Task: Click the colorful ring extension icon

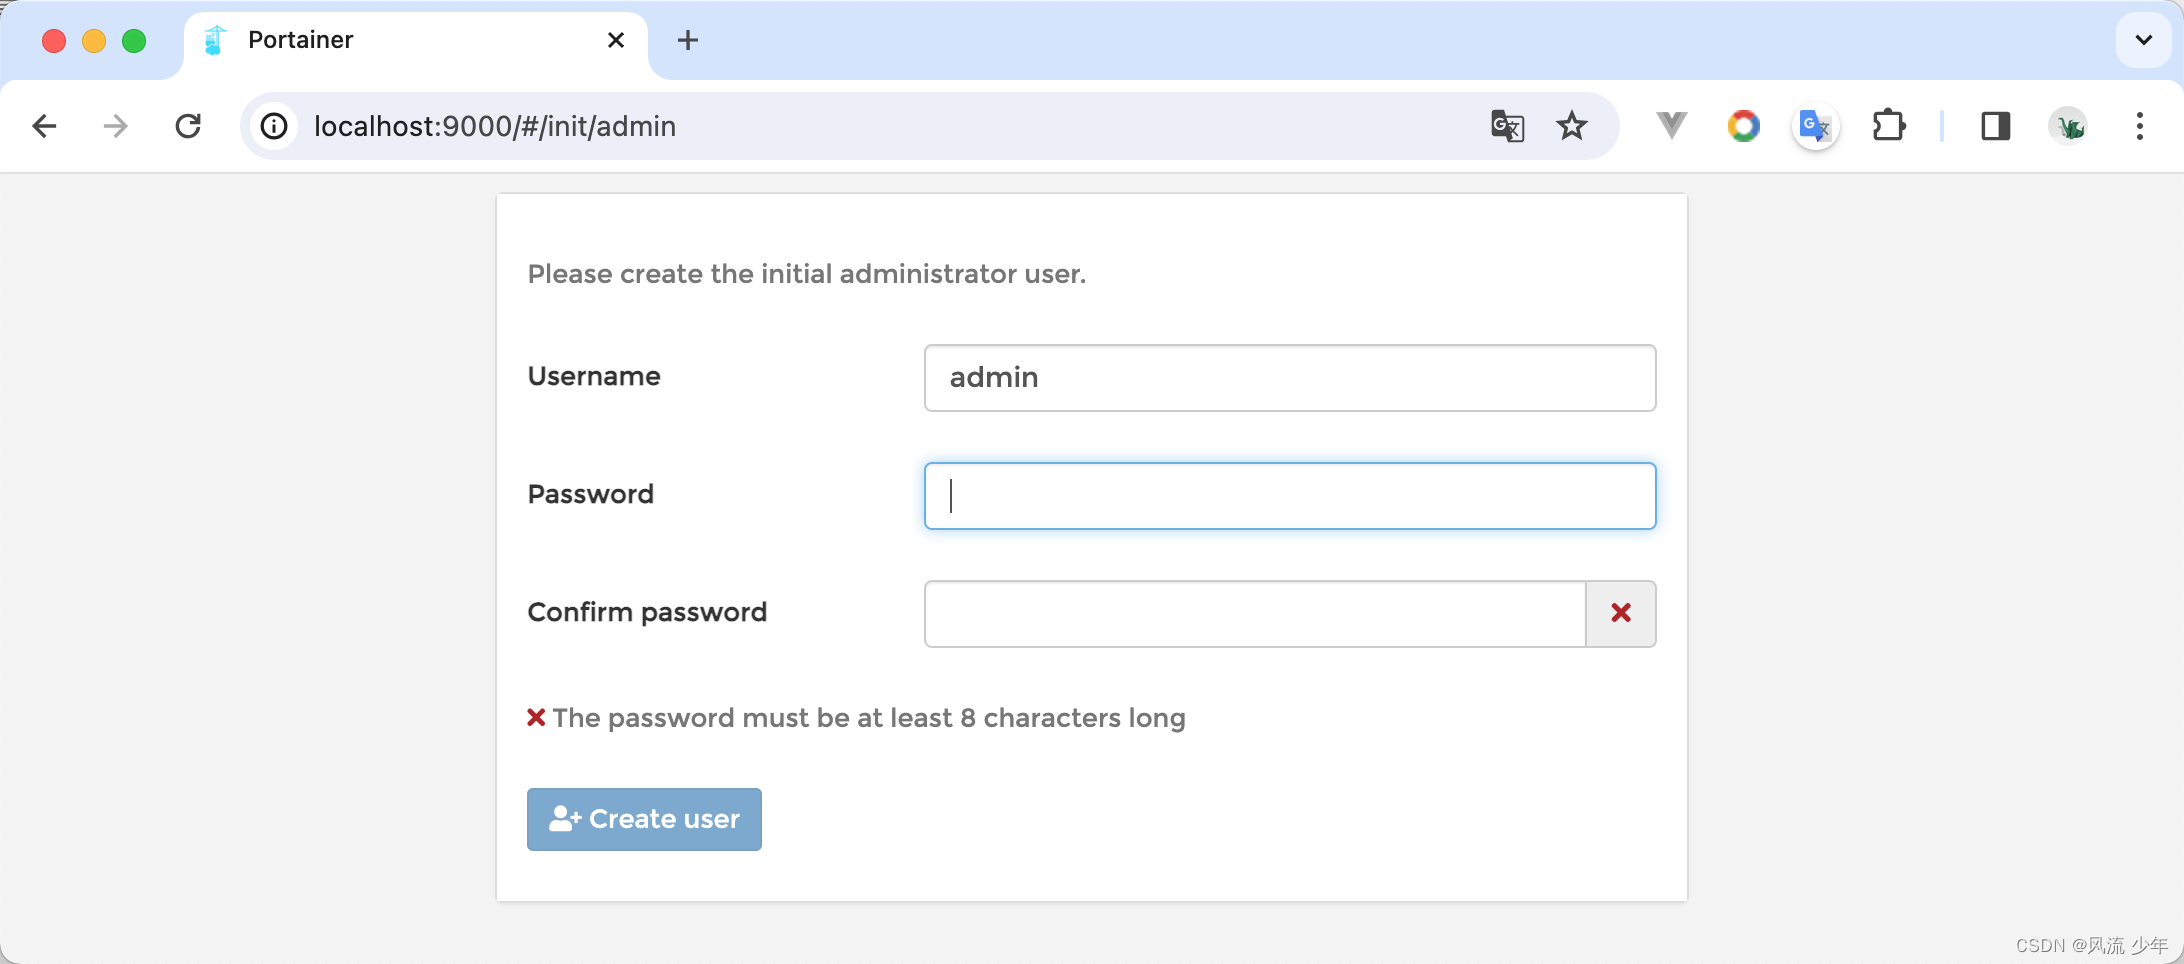Action: click(x=1743, y=126)
